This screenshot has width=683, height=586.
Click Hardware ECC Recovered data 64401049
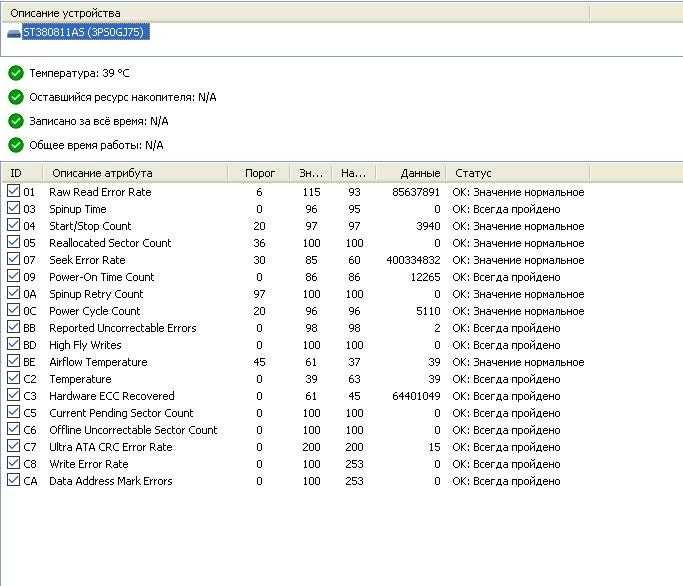(416, 396)
